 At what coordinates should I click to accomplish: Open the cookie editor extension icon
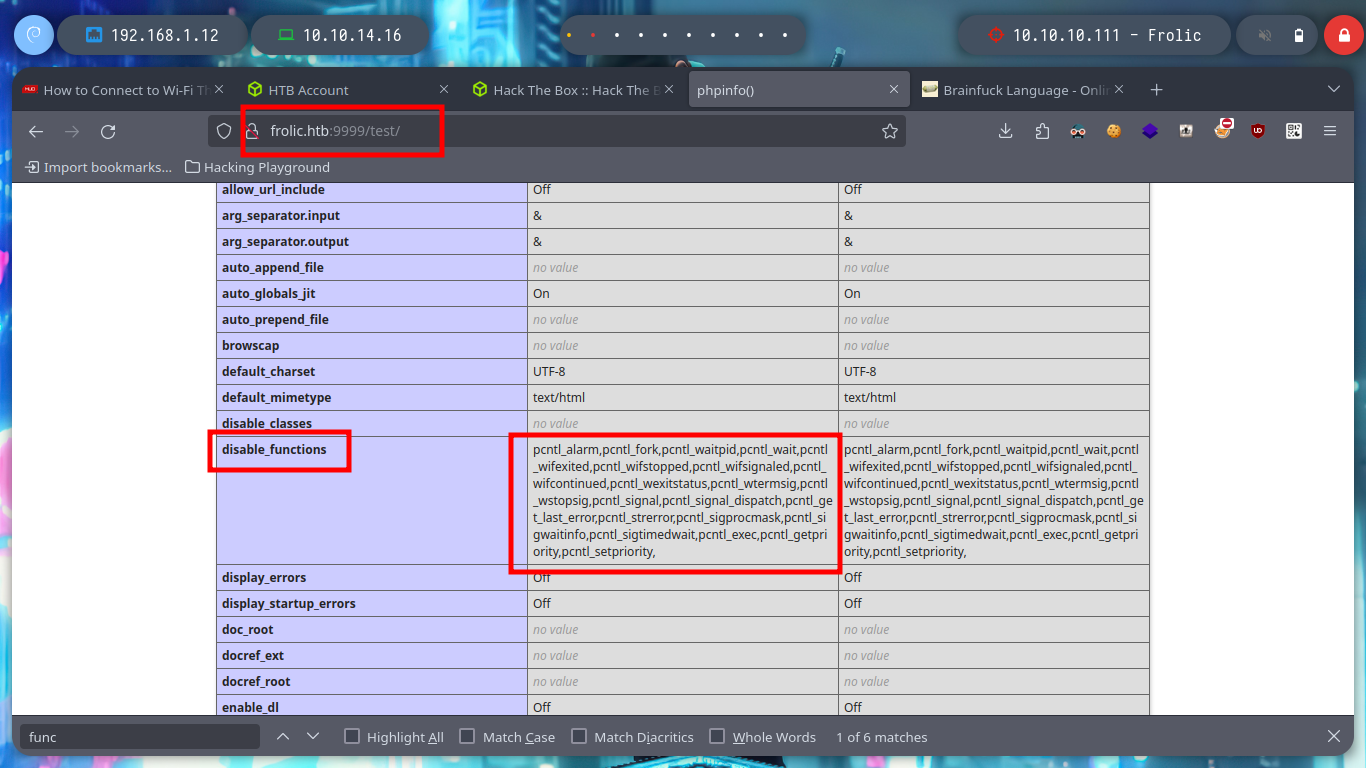(1114, 131)
